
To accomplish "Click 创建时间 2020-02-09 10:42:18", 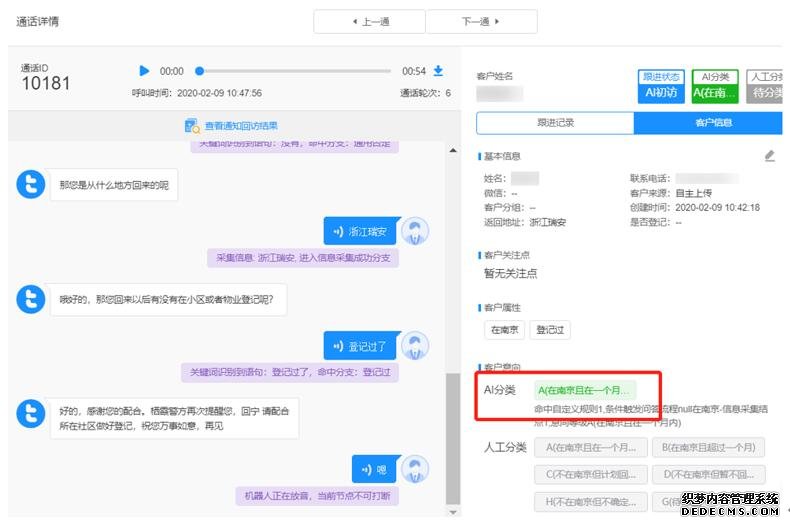I will (x=695, y=208).
